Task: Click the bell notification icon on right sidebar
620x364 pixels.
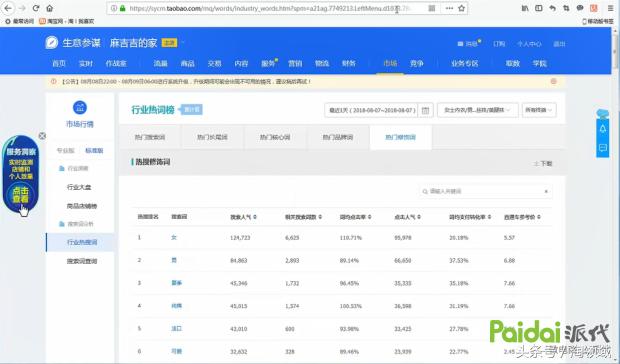Action: (x=603, y=129)
